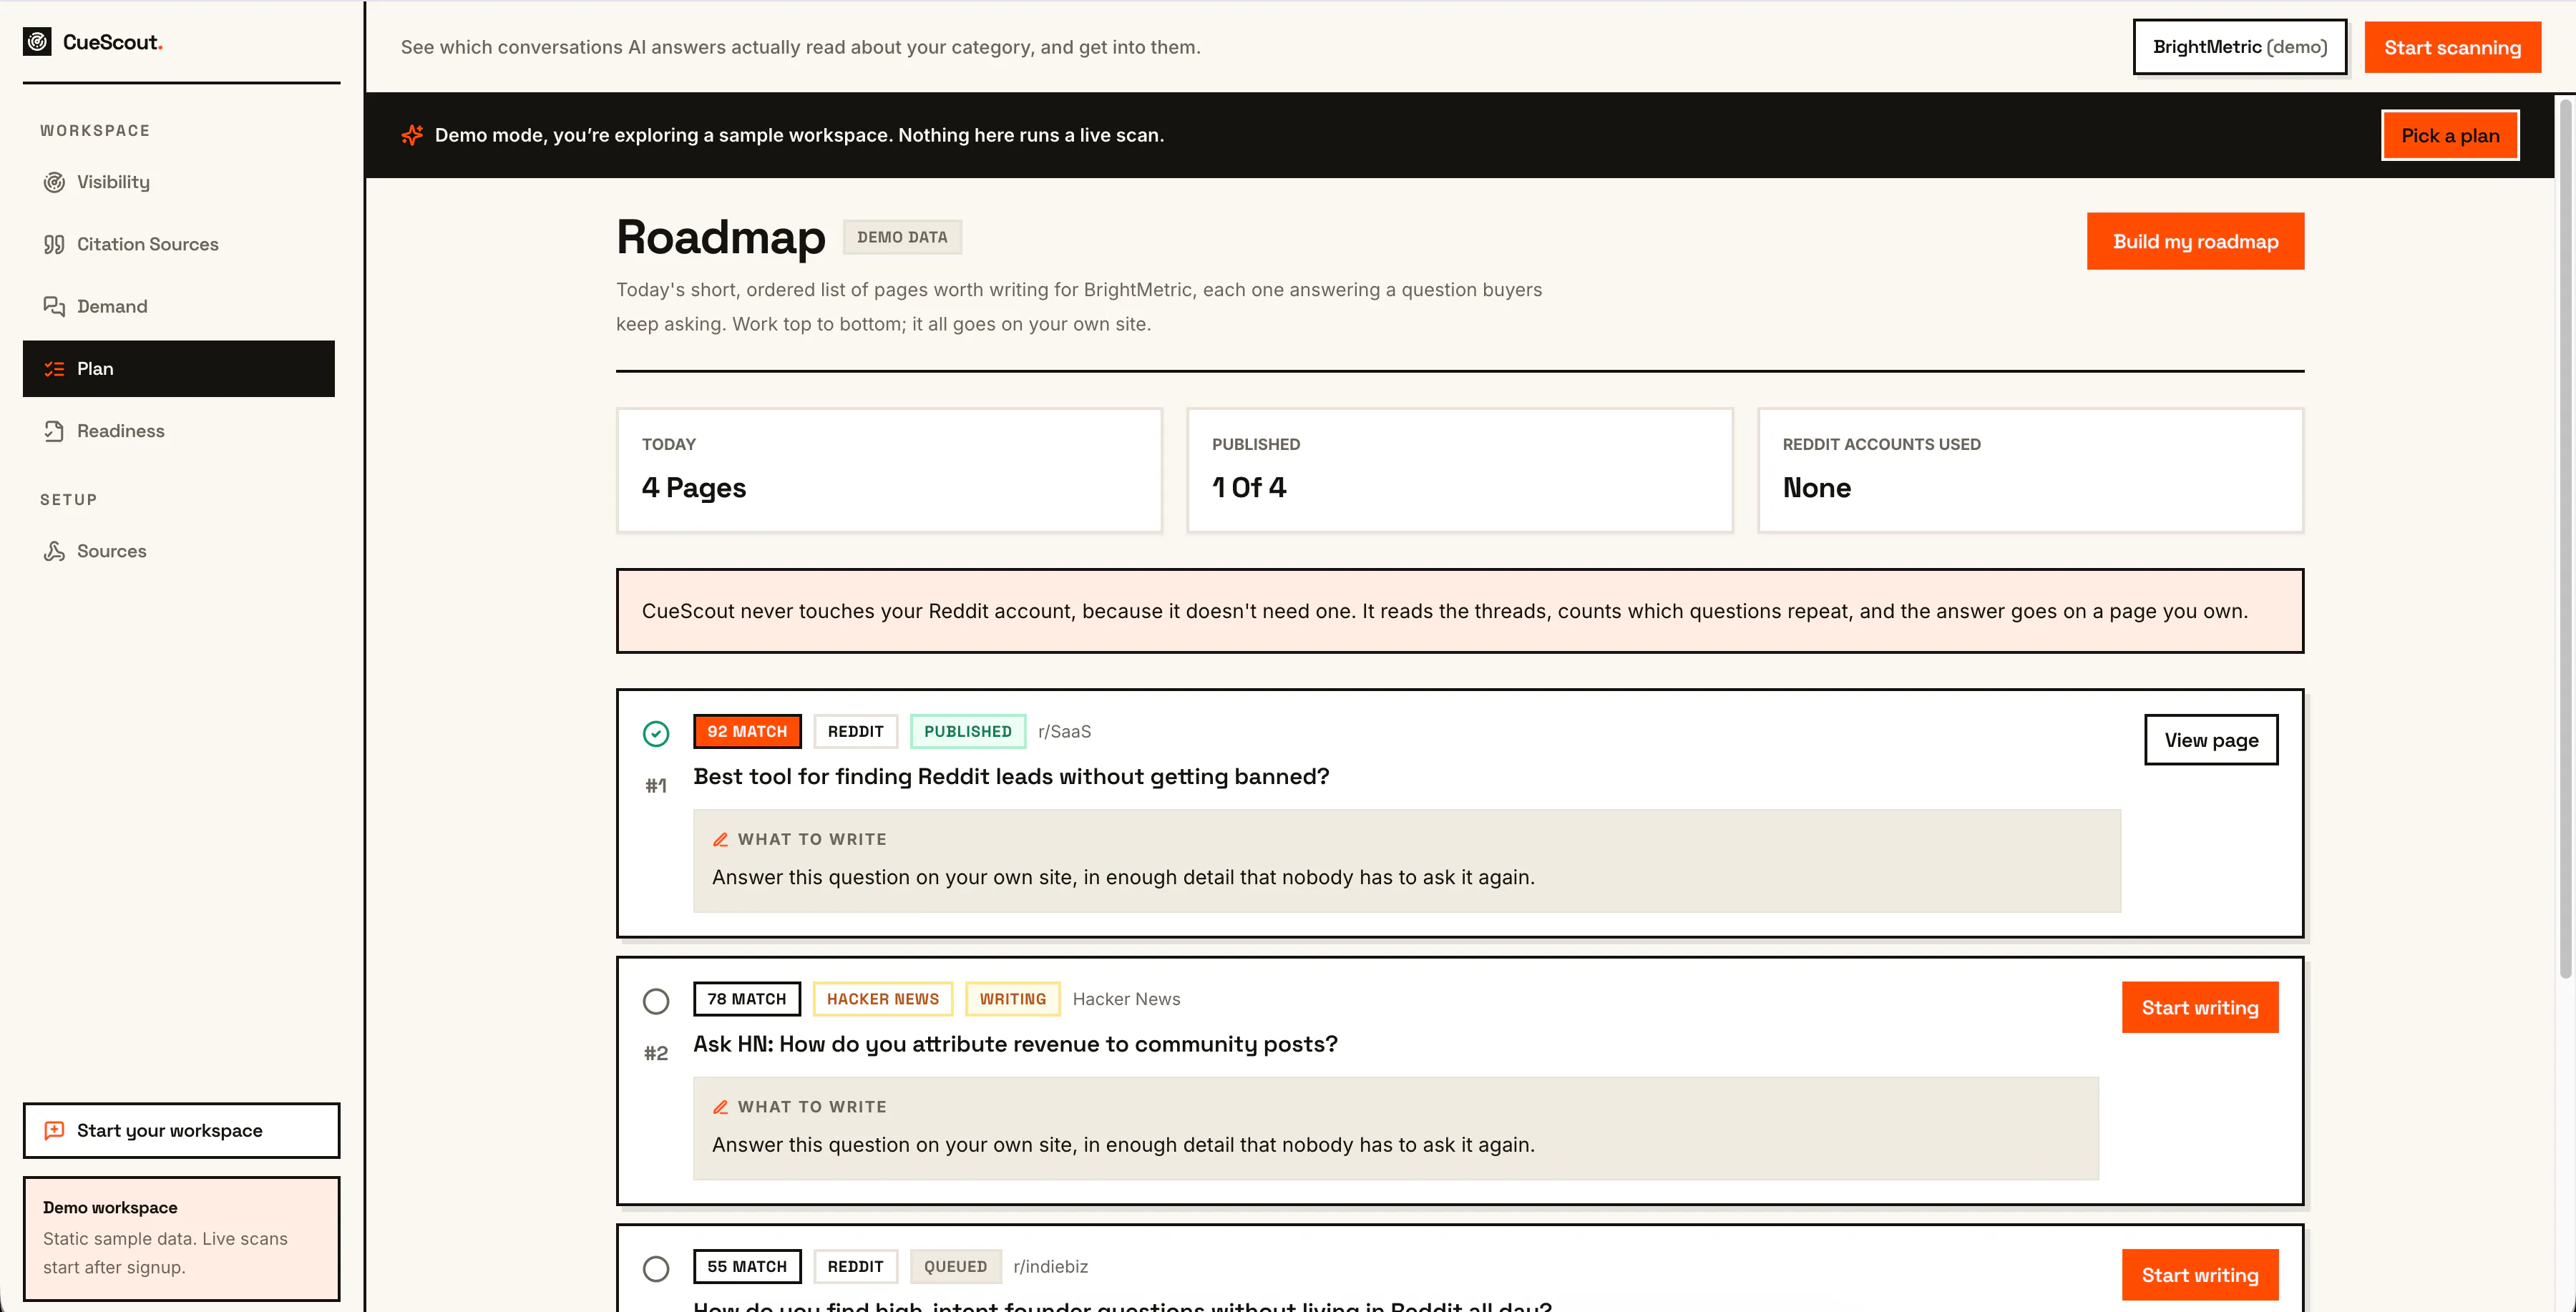Screen dimensions: 2576x1312
Task: Click the Published 1 Of 4 stat card
Action: click(1459, 470)
